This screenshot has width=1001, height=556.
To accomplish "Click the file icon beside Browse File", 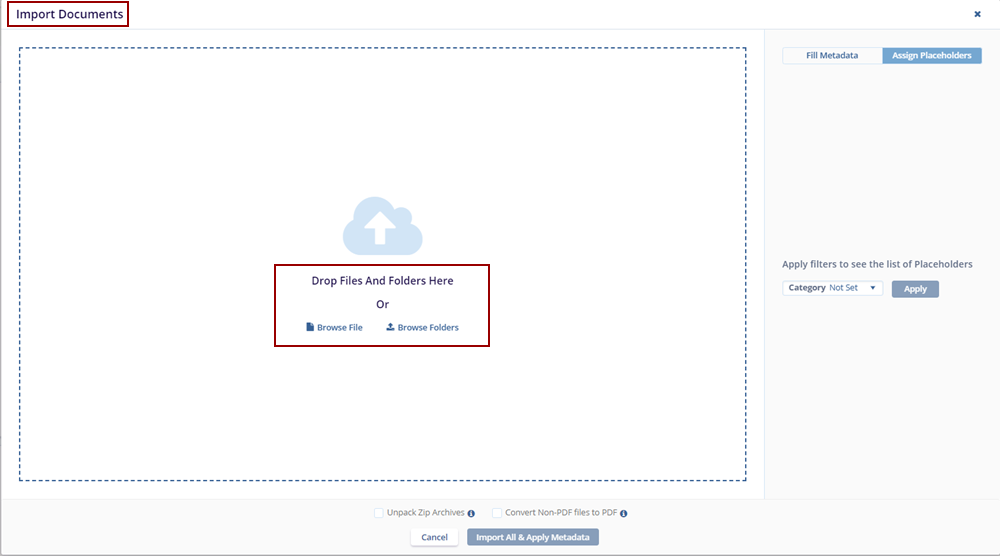I will (310, 328).
